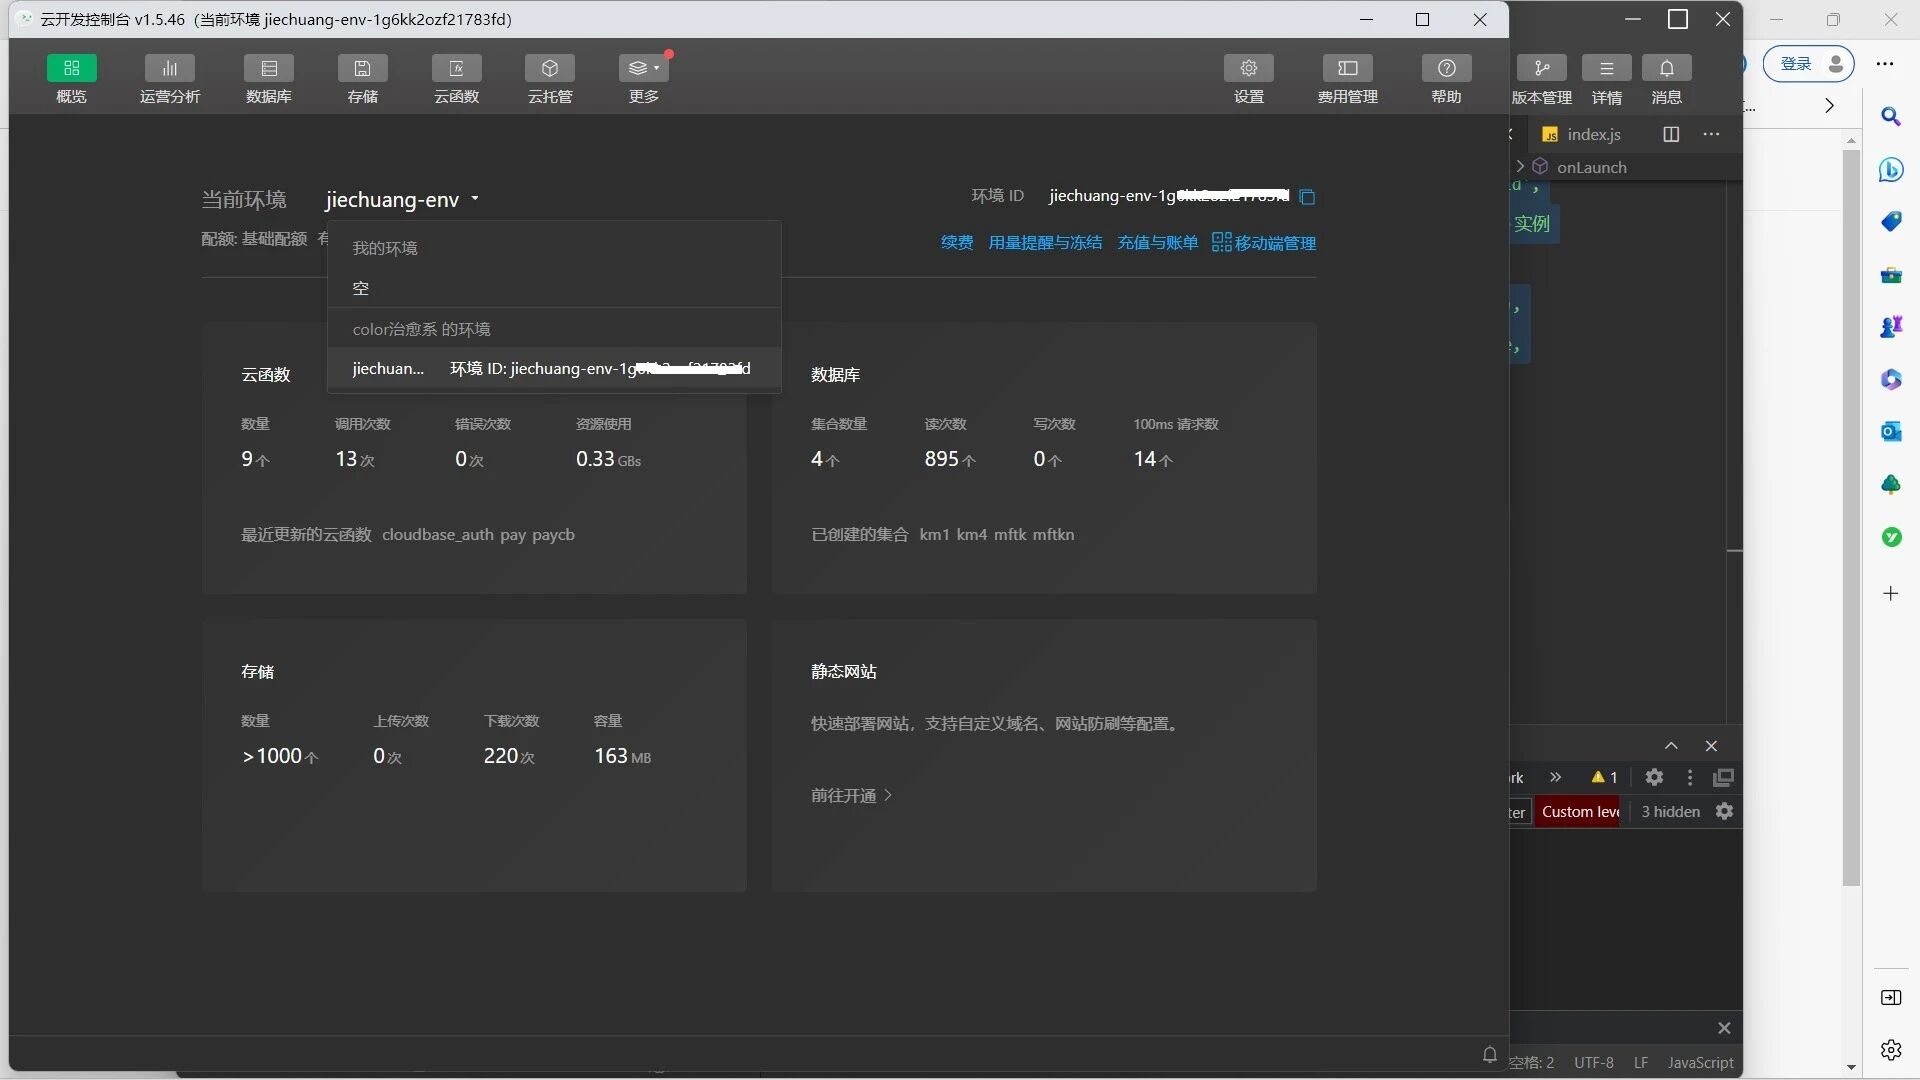The width and height of the screenshot is (1920, 1080).
Task: Collapse the jiechuang-env environment dropdown
Action: point(475,199)
